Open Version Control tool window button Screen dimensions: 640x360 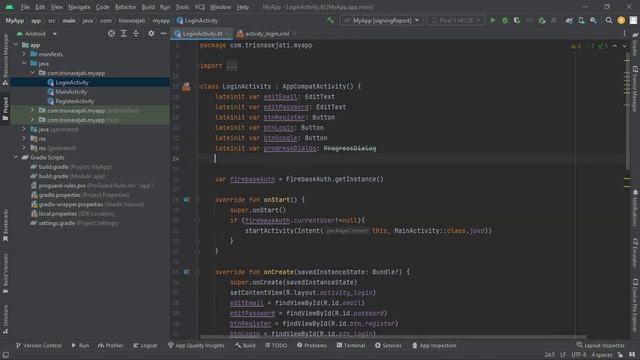click(38, 345)
